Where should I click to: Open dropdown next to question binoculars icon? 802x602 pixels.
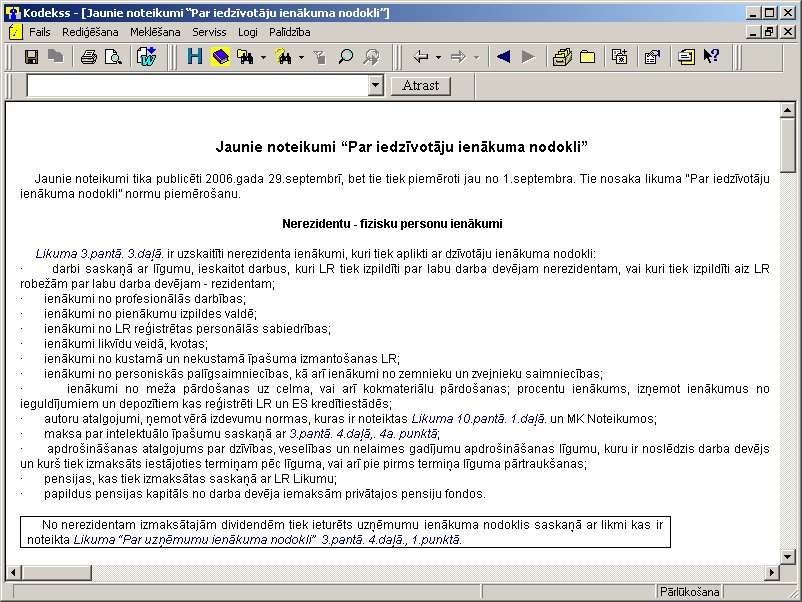[301, 57]
